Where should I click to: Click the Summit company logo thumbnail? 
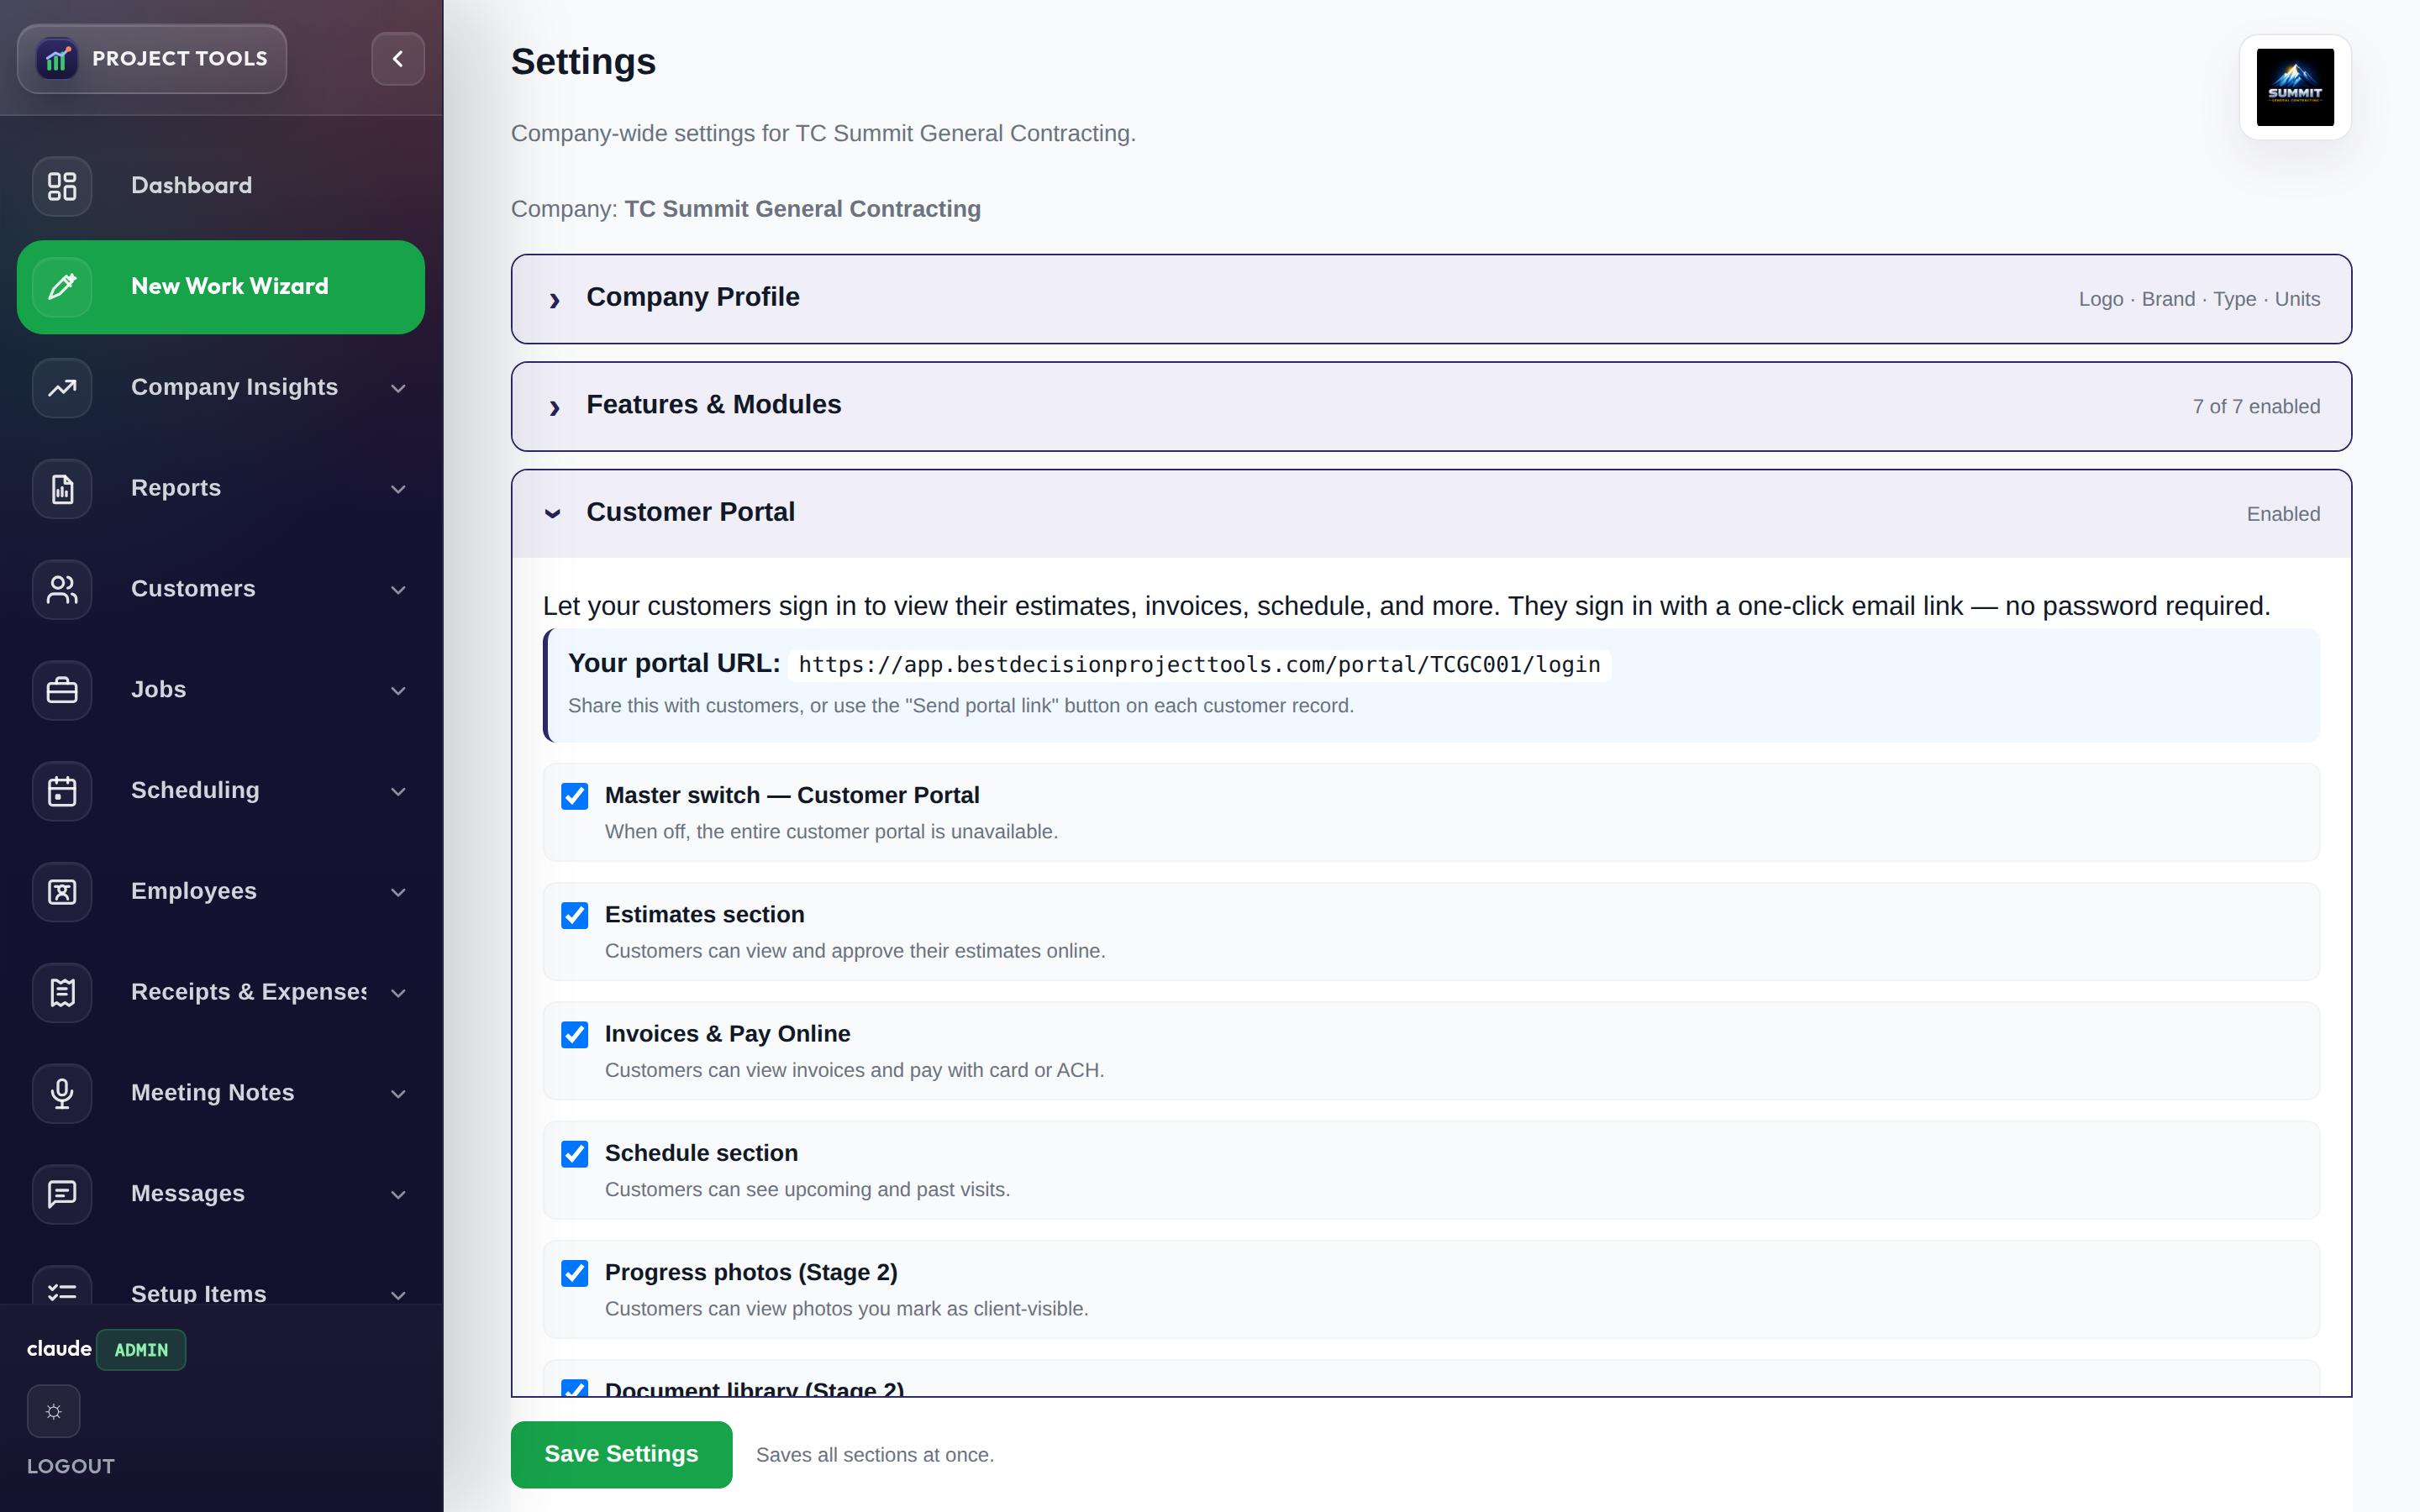[2295, 87]
